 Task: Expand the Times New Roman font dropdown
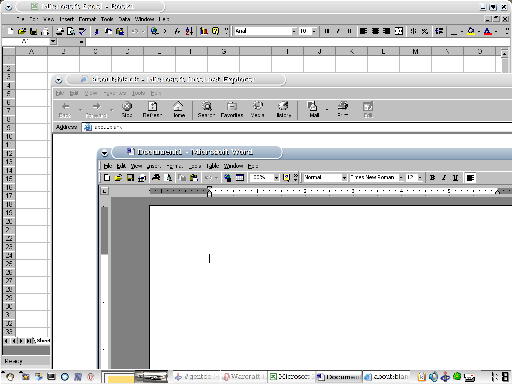(x=401, y=178)
